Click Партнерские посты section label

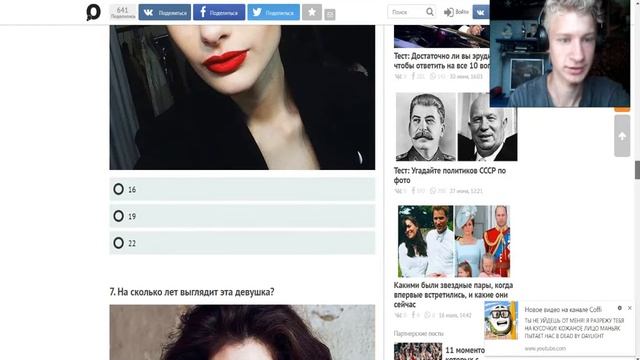tap(418, 333)
